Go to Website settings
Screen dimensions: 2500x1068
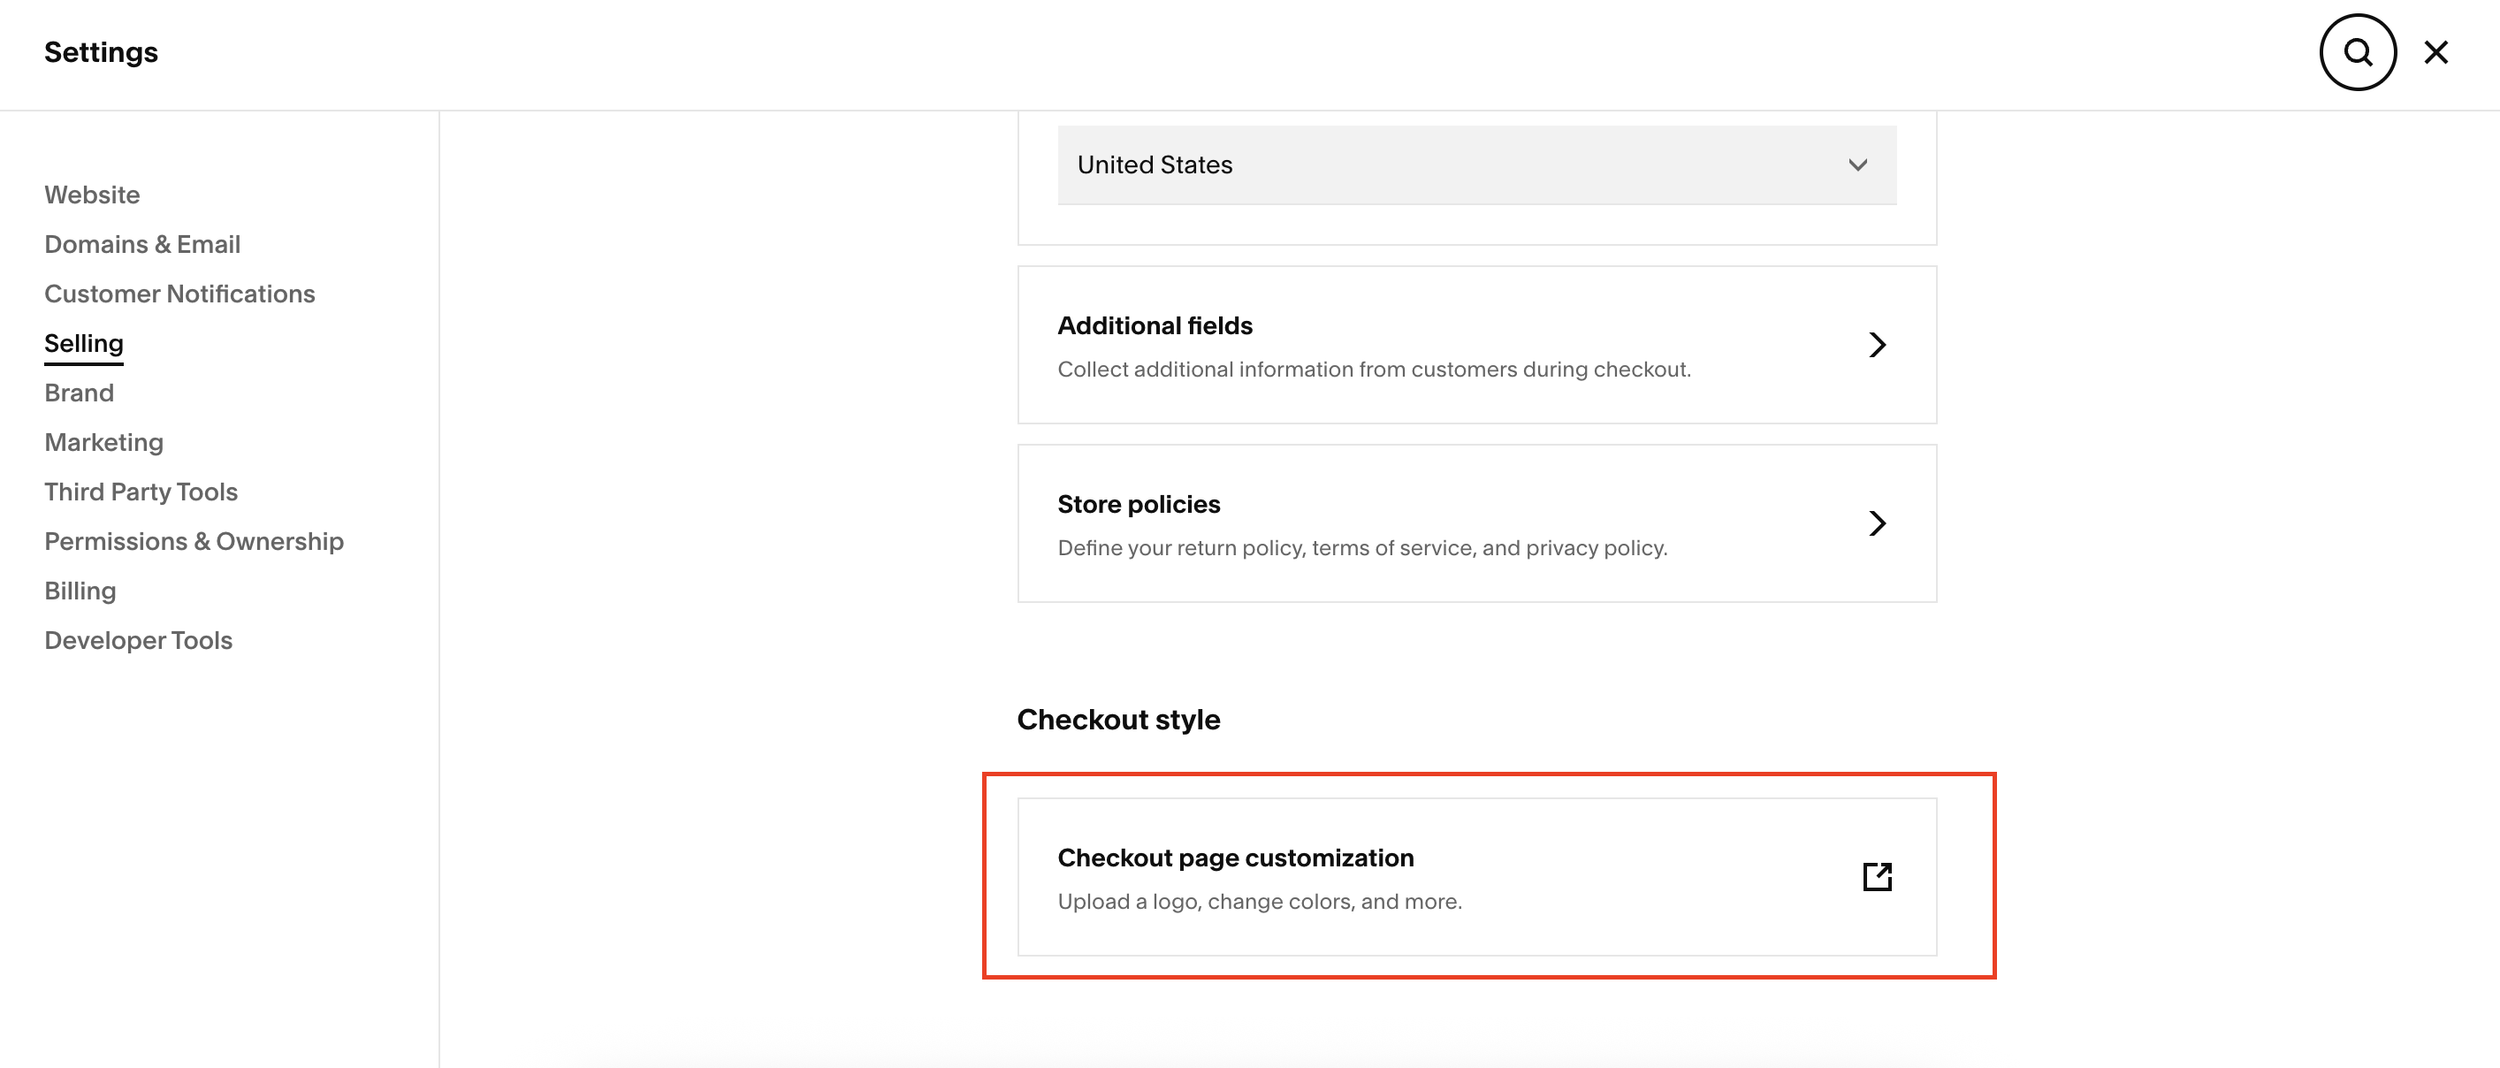[x=92, y=195]
